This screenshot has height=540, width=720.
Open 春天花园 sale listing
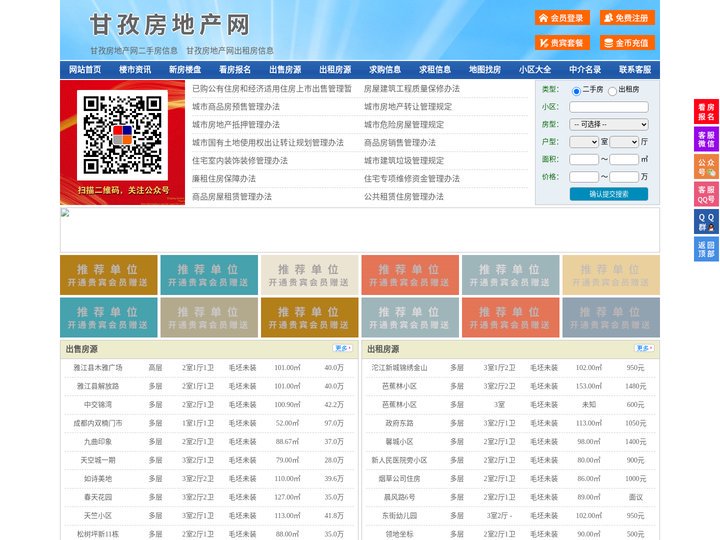tap(98, 497)
